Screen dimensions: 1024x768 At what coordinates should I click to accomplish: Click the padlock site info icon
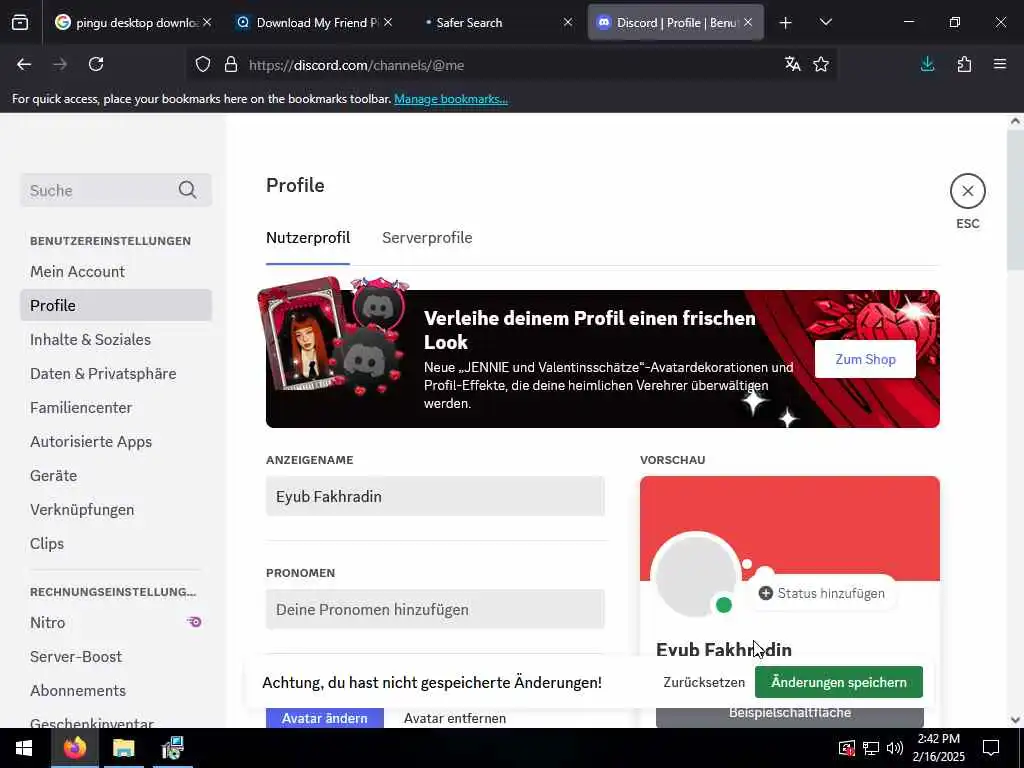(x=231, y=65)
